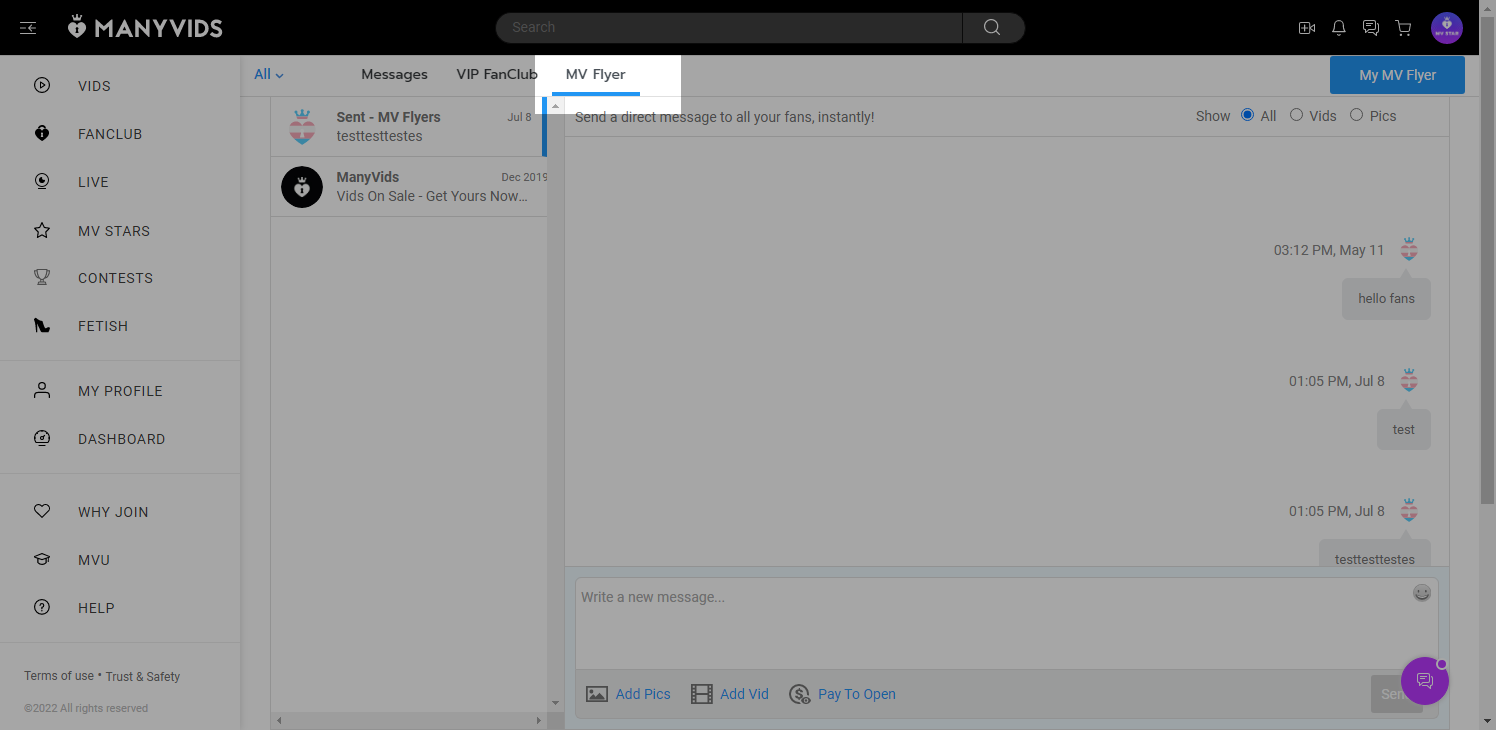Click the Help question mark icon

tap(42, 608)
